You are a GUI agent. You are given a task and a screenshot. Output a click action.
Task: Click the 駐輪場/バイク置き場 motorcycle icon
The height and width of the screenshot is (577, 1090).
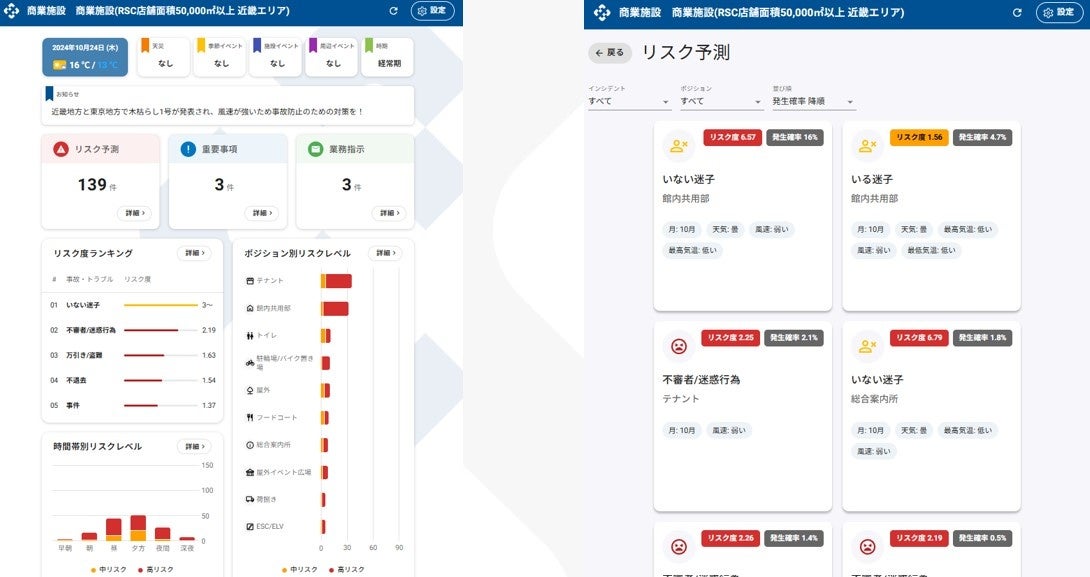pos(250,363)
